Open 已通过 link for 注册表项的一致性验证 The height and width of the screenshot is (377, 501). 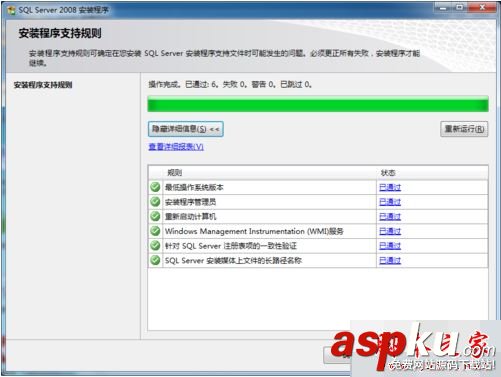tap(390, 246)
